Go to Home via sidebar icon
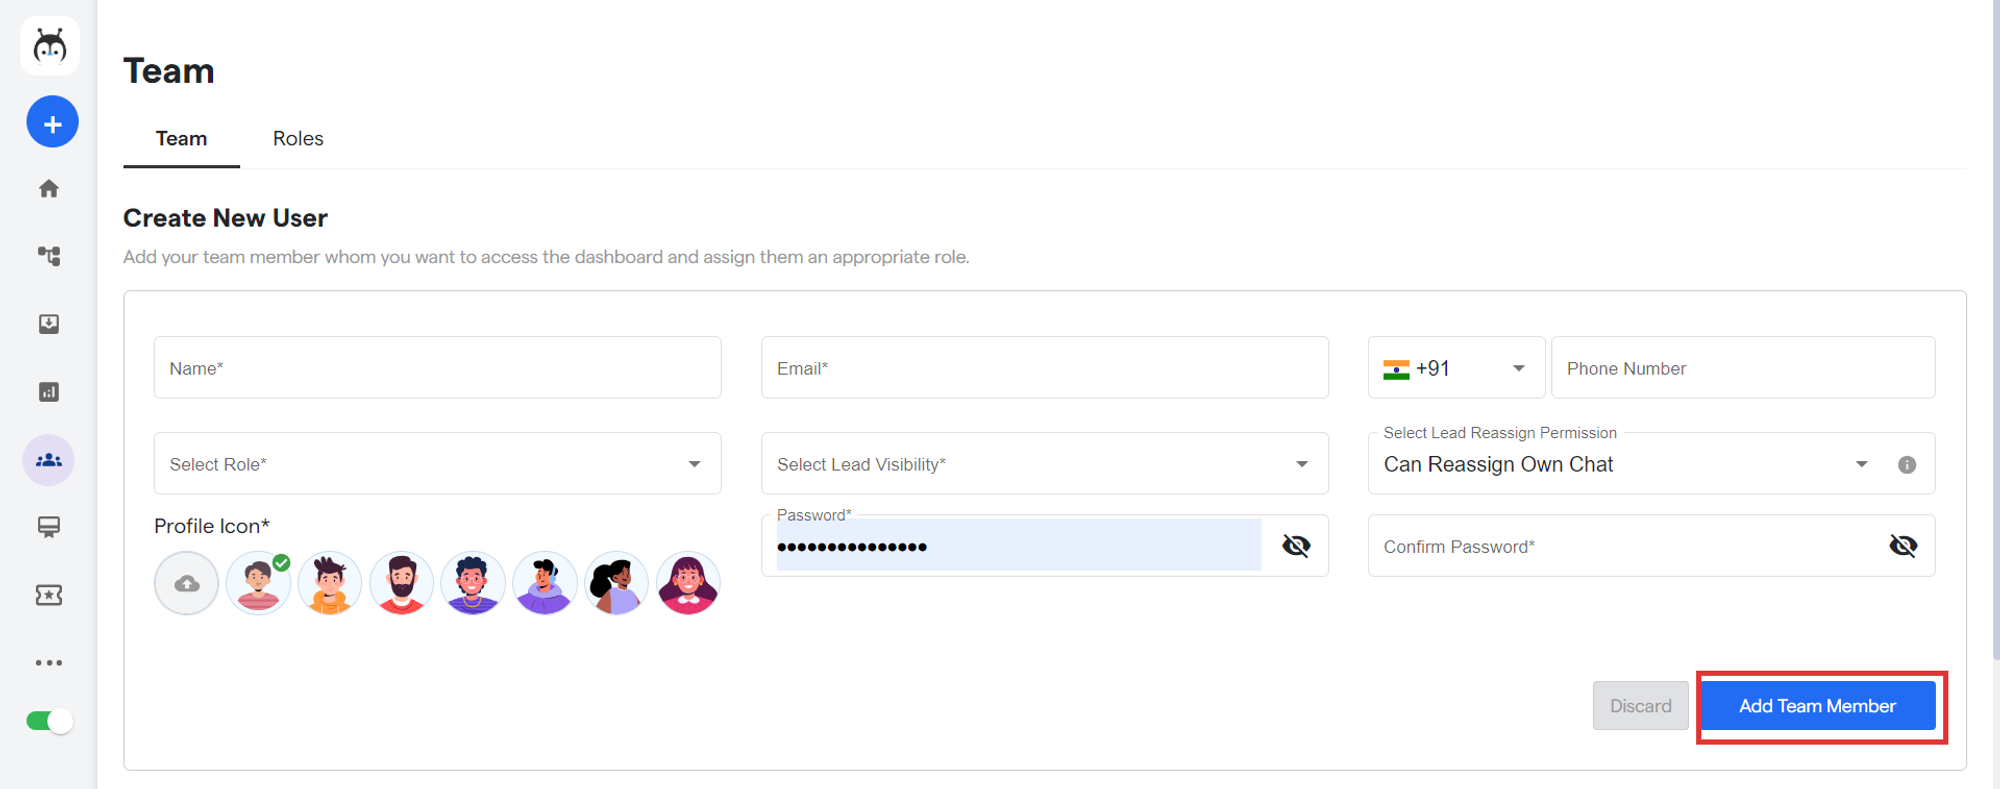2000x789 pixels. (49, 189)
